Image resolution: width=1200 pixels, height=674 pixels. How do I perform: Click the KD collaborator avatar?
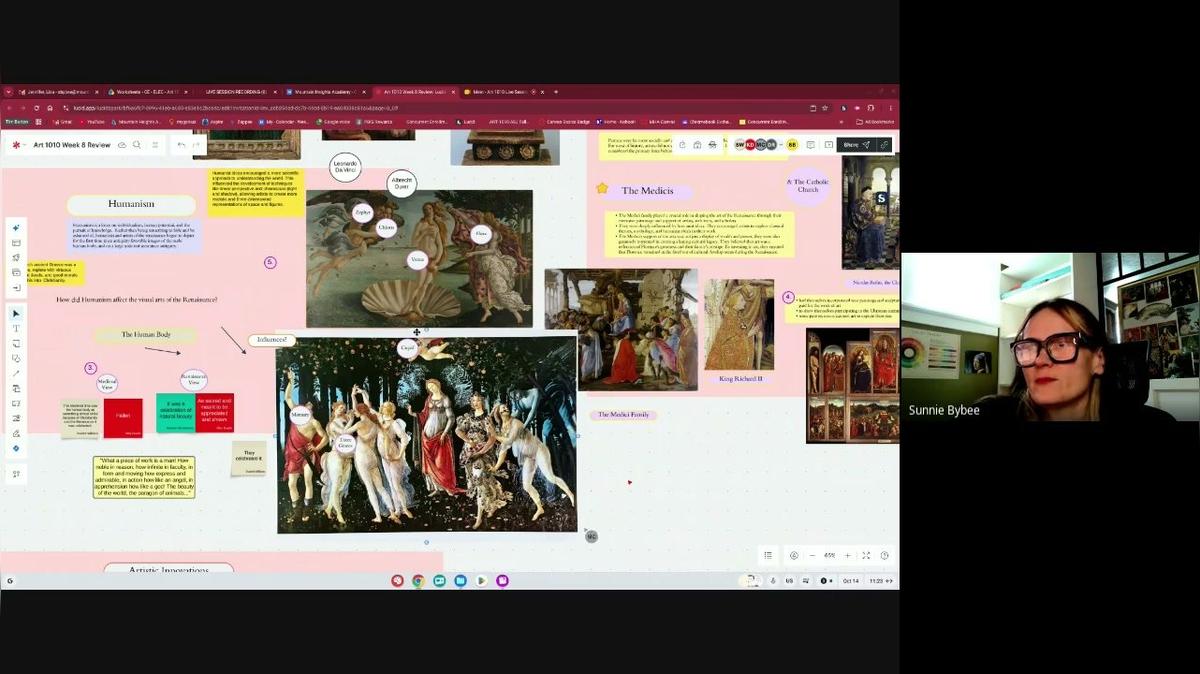(750, 145)
